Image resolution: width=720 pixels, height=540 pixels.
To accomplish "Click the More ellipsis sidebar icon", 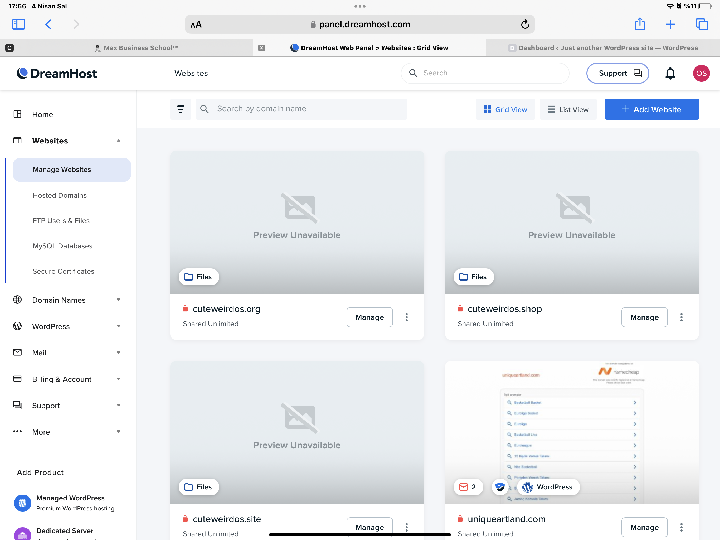I will 17,432.
